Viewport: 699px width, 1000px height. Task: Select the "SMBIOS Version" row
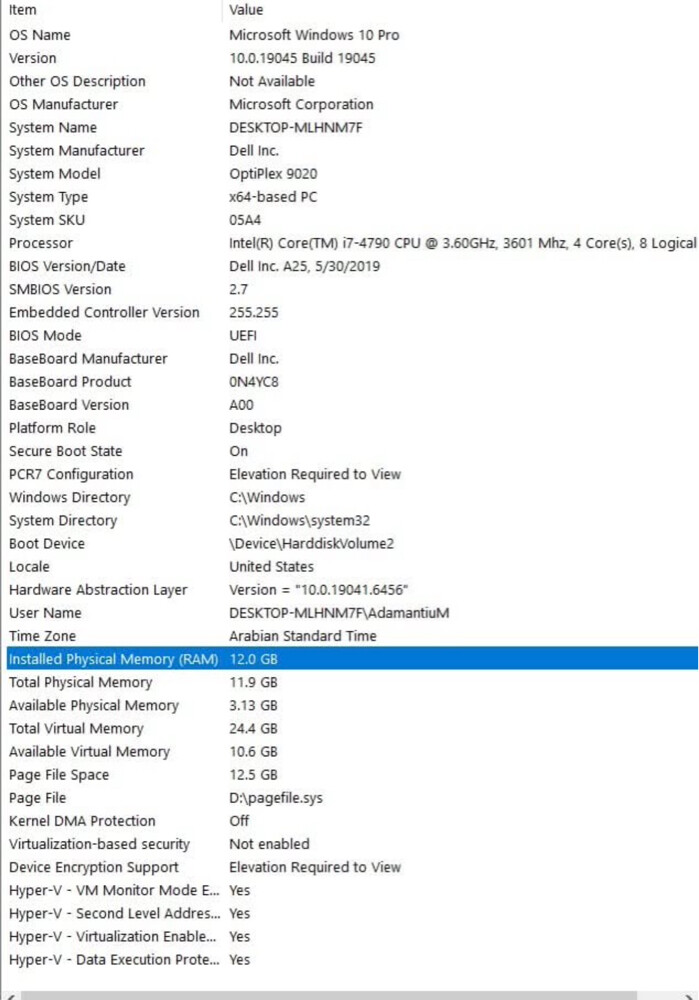click(352, 289)
